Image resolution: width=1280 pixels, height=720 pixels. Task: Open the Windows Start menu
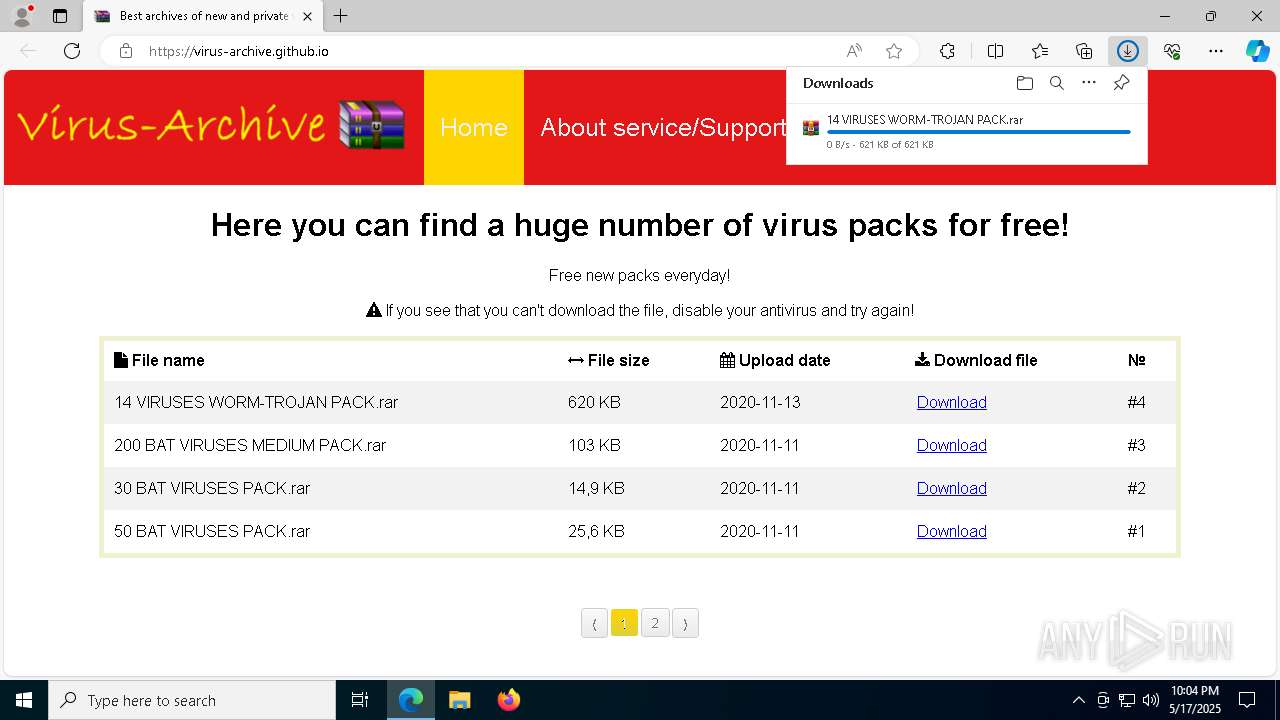(24, 700)
